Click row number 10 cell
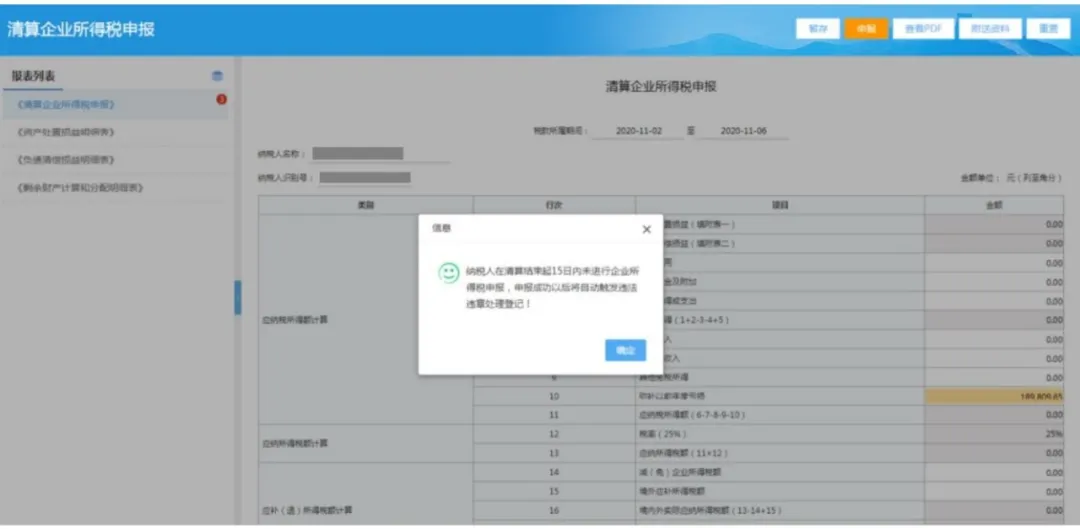The image size is (1080, 529). [x=554, y=396]
